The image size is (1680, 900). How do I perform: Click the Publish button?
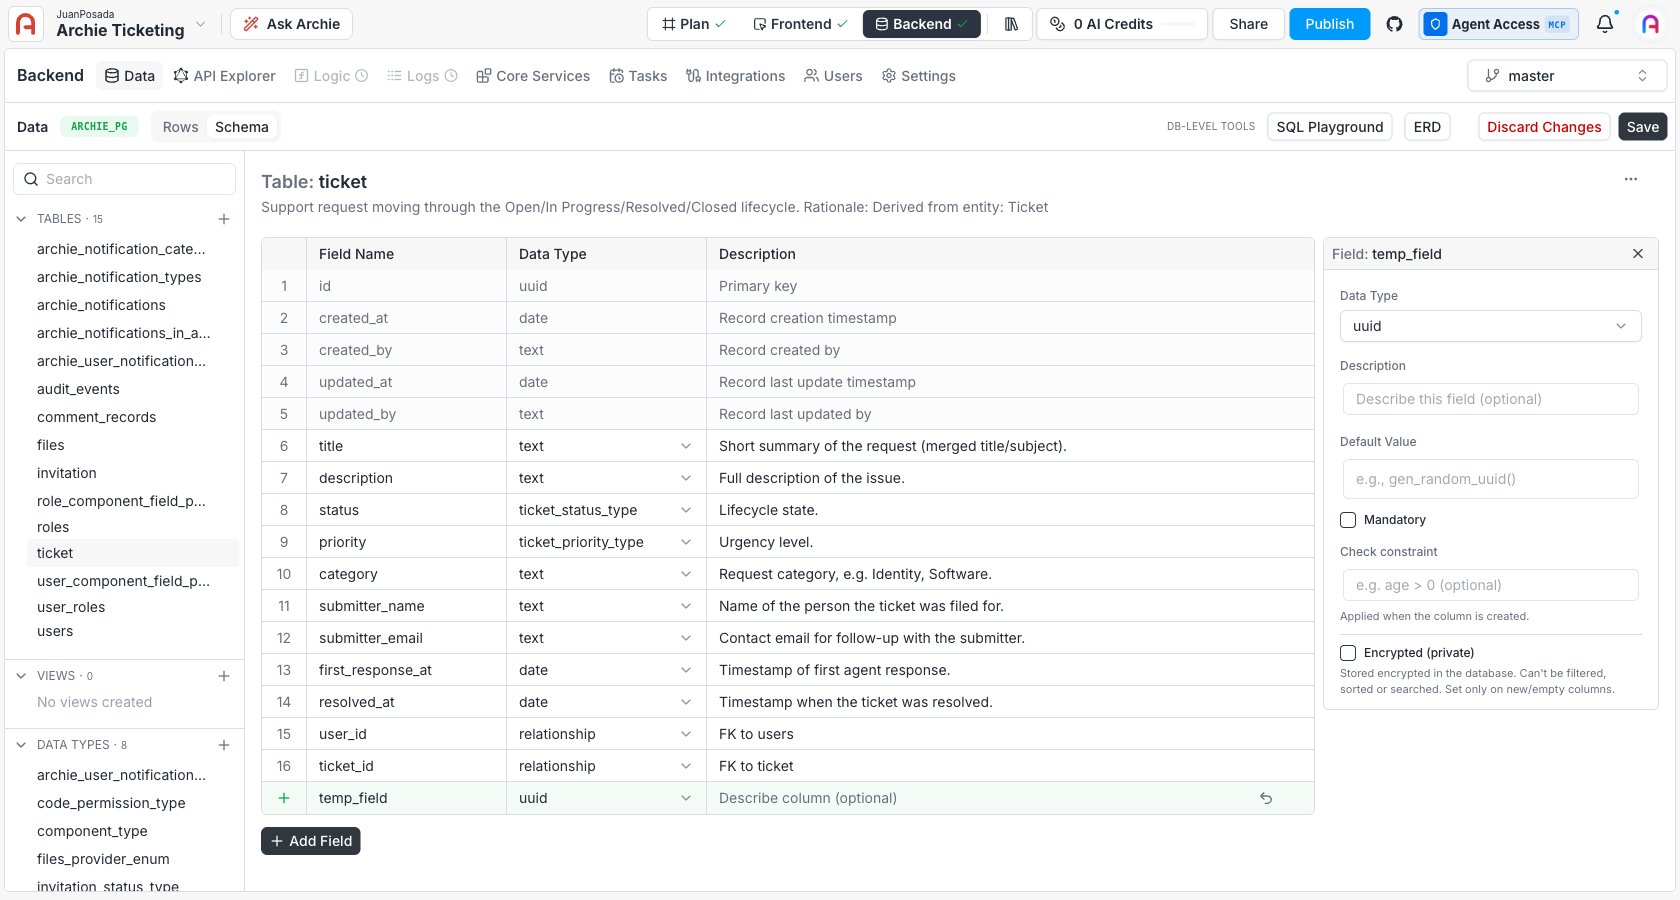(1329, 24)
